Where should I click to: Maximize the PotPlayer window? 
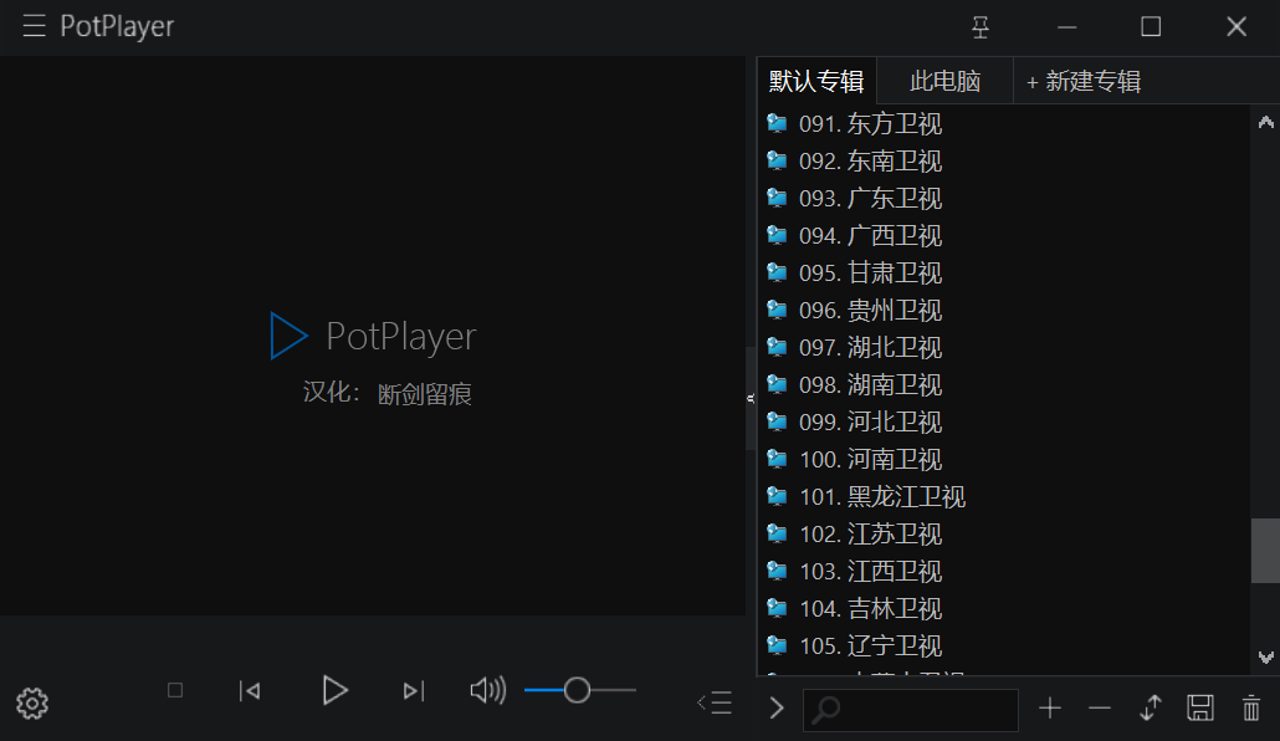(1151, 27)
